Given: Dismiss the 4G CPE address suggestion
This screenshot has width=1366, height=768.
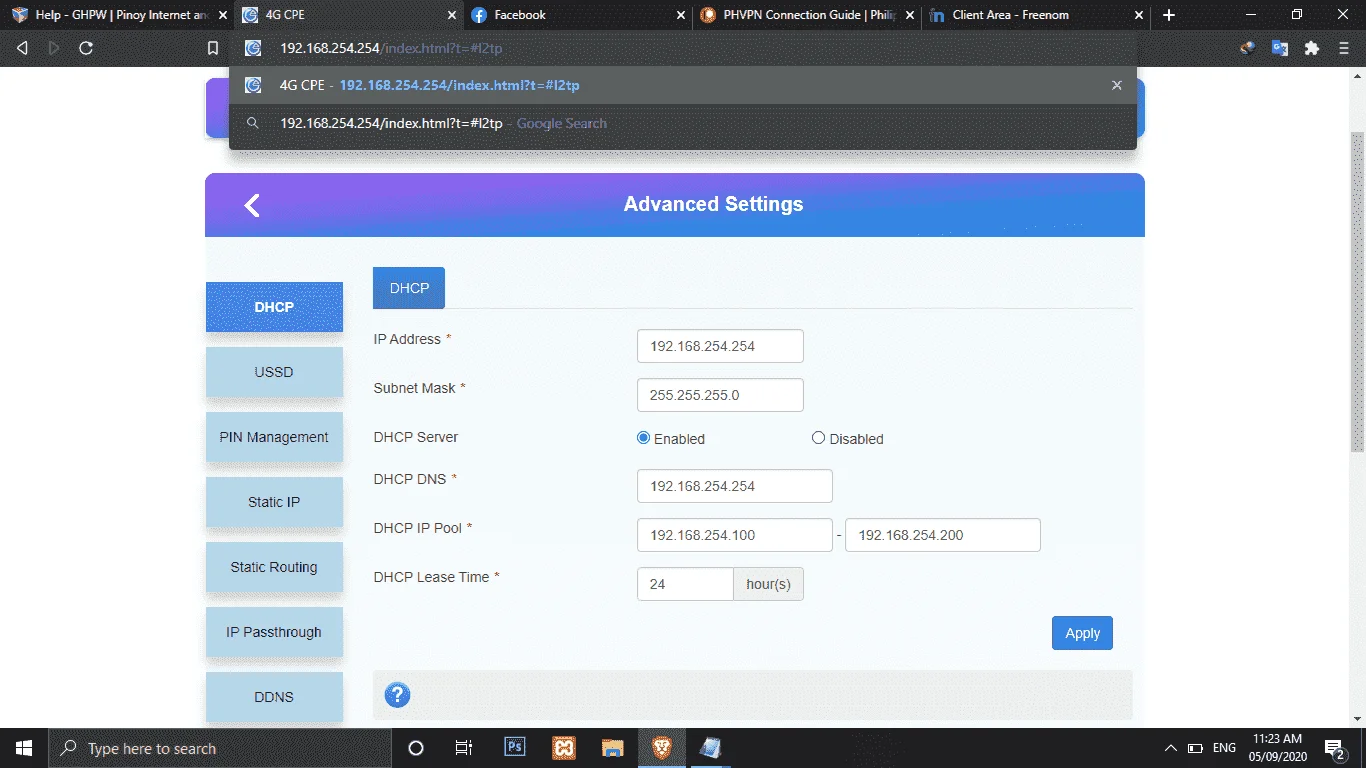Looking at the screenshot, I should point(1117,86).
